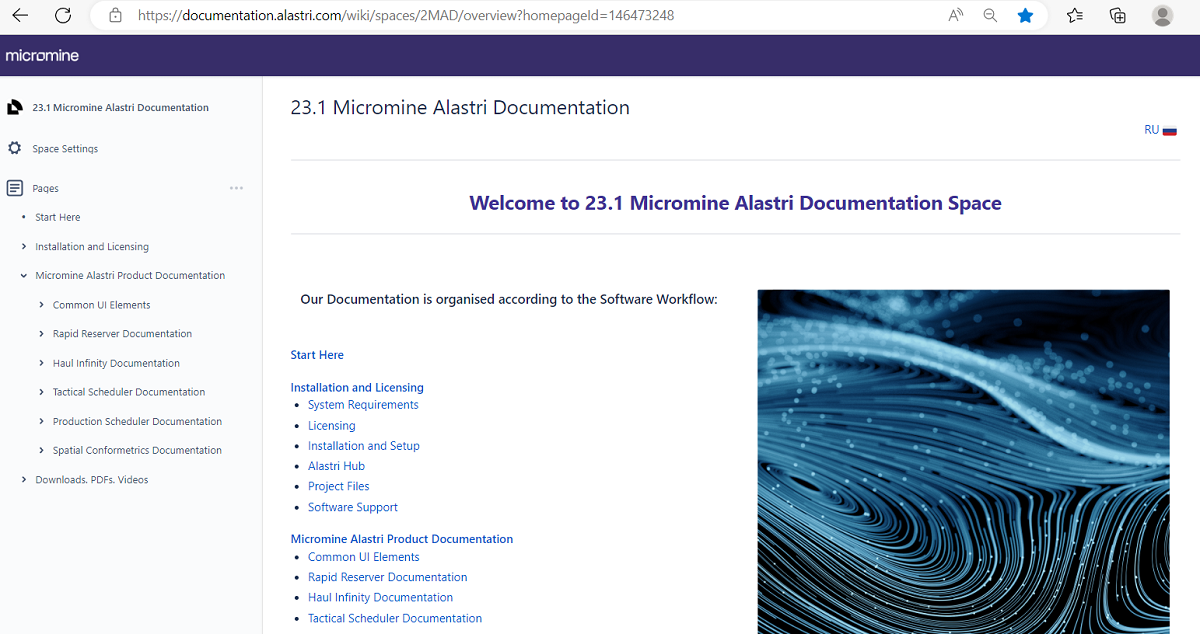This screenshot has height=634, width=1200.
Task: Expand Installation and Licensing tree node
Action: 24,246
